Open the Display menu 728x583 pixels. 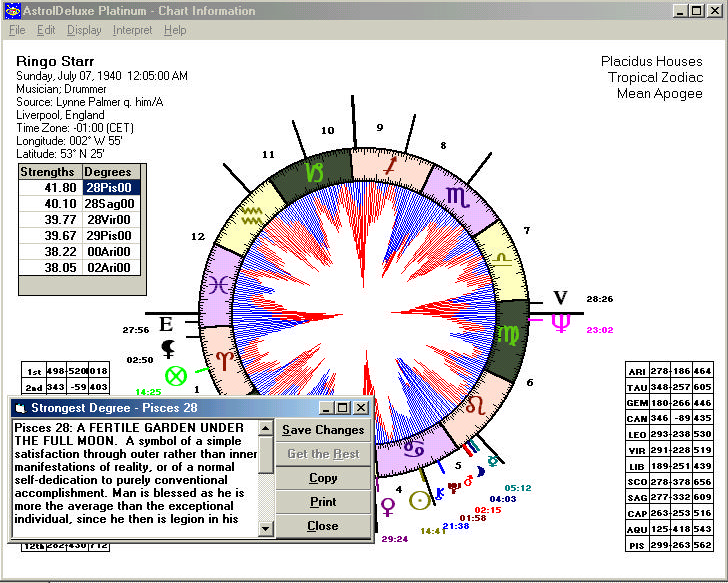click(84, 30)
